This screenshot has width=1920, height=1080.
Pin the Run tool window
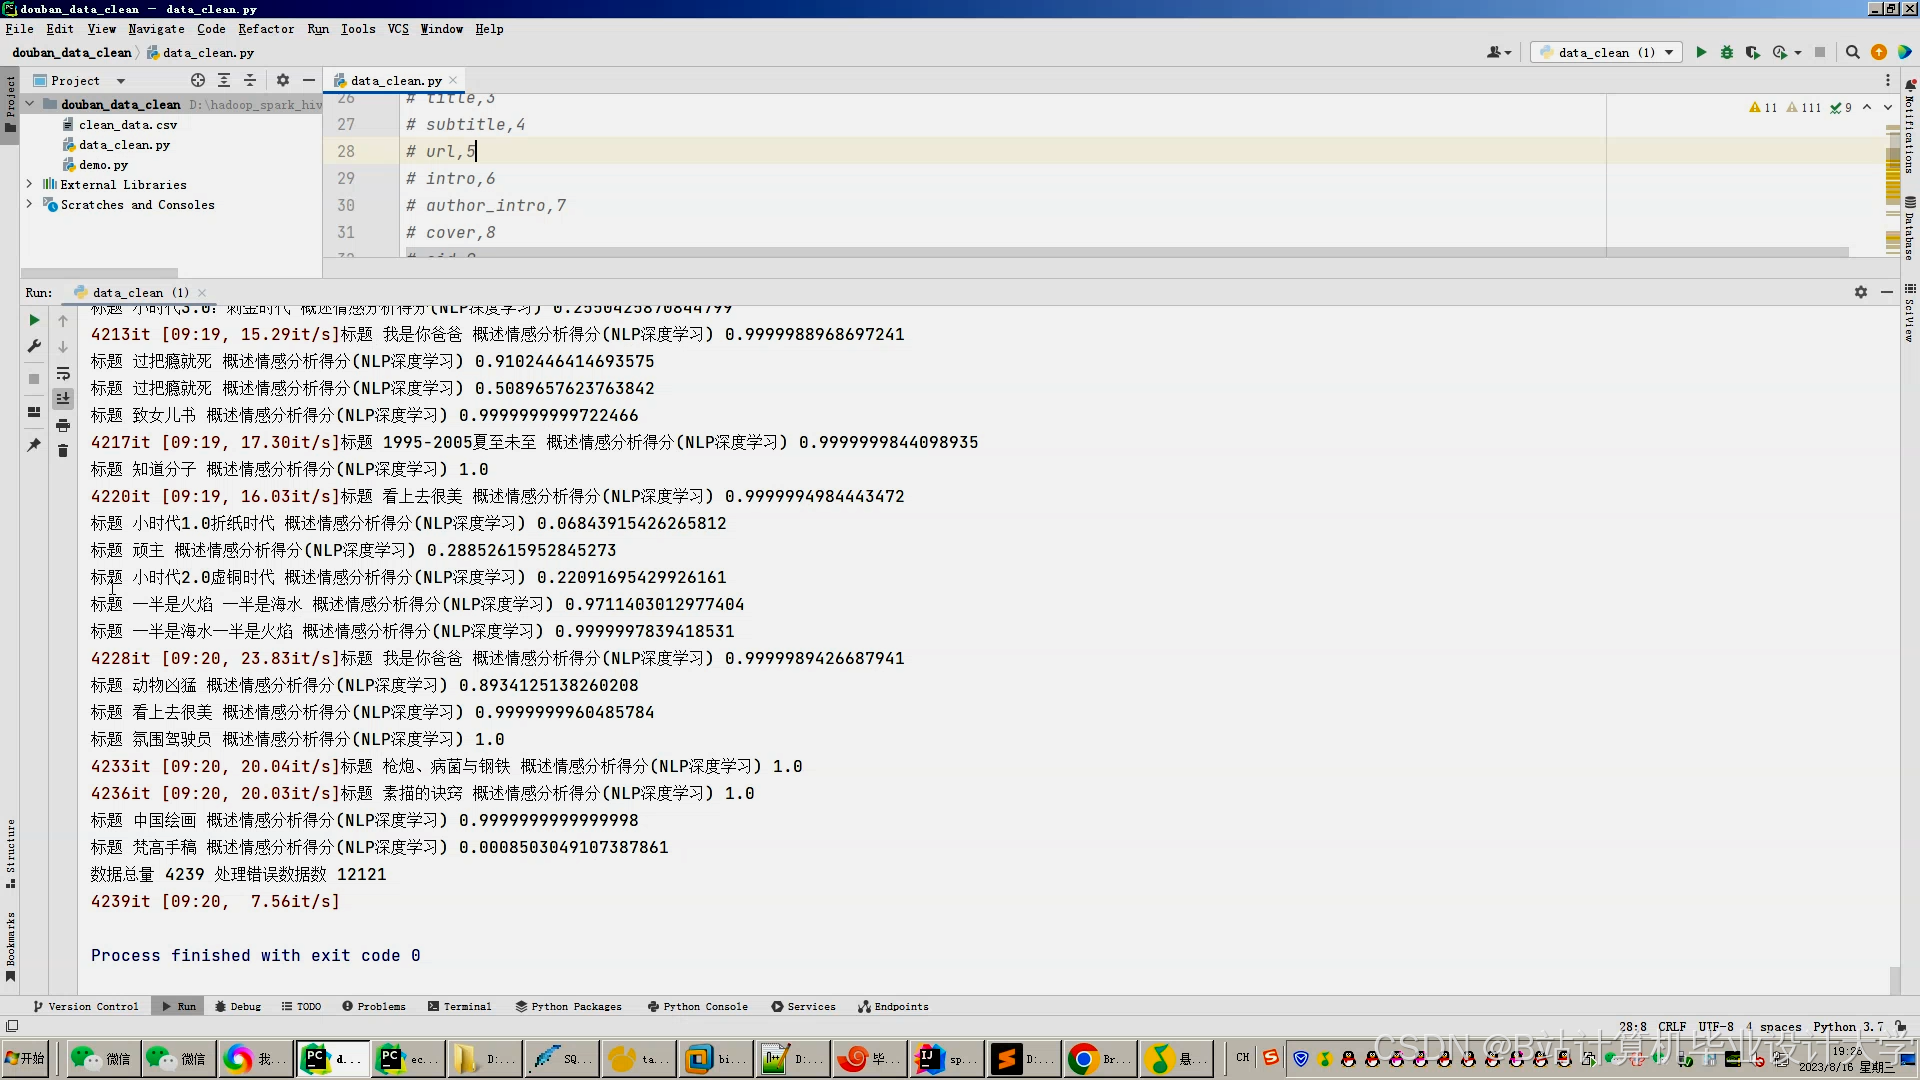click(x=33, y=446)
